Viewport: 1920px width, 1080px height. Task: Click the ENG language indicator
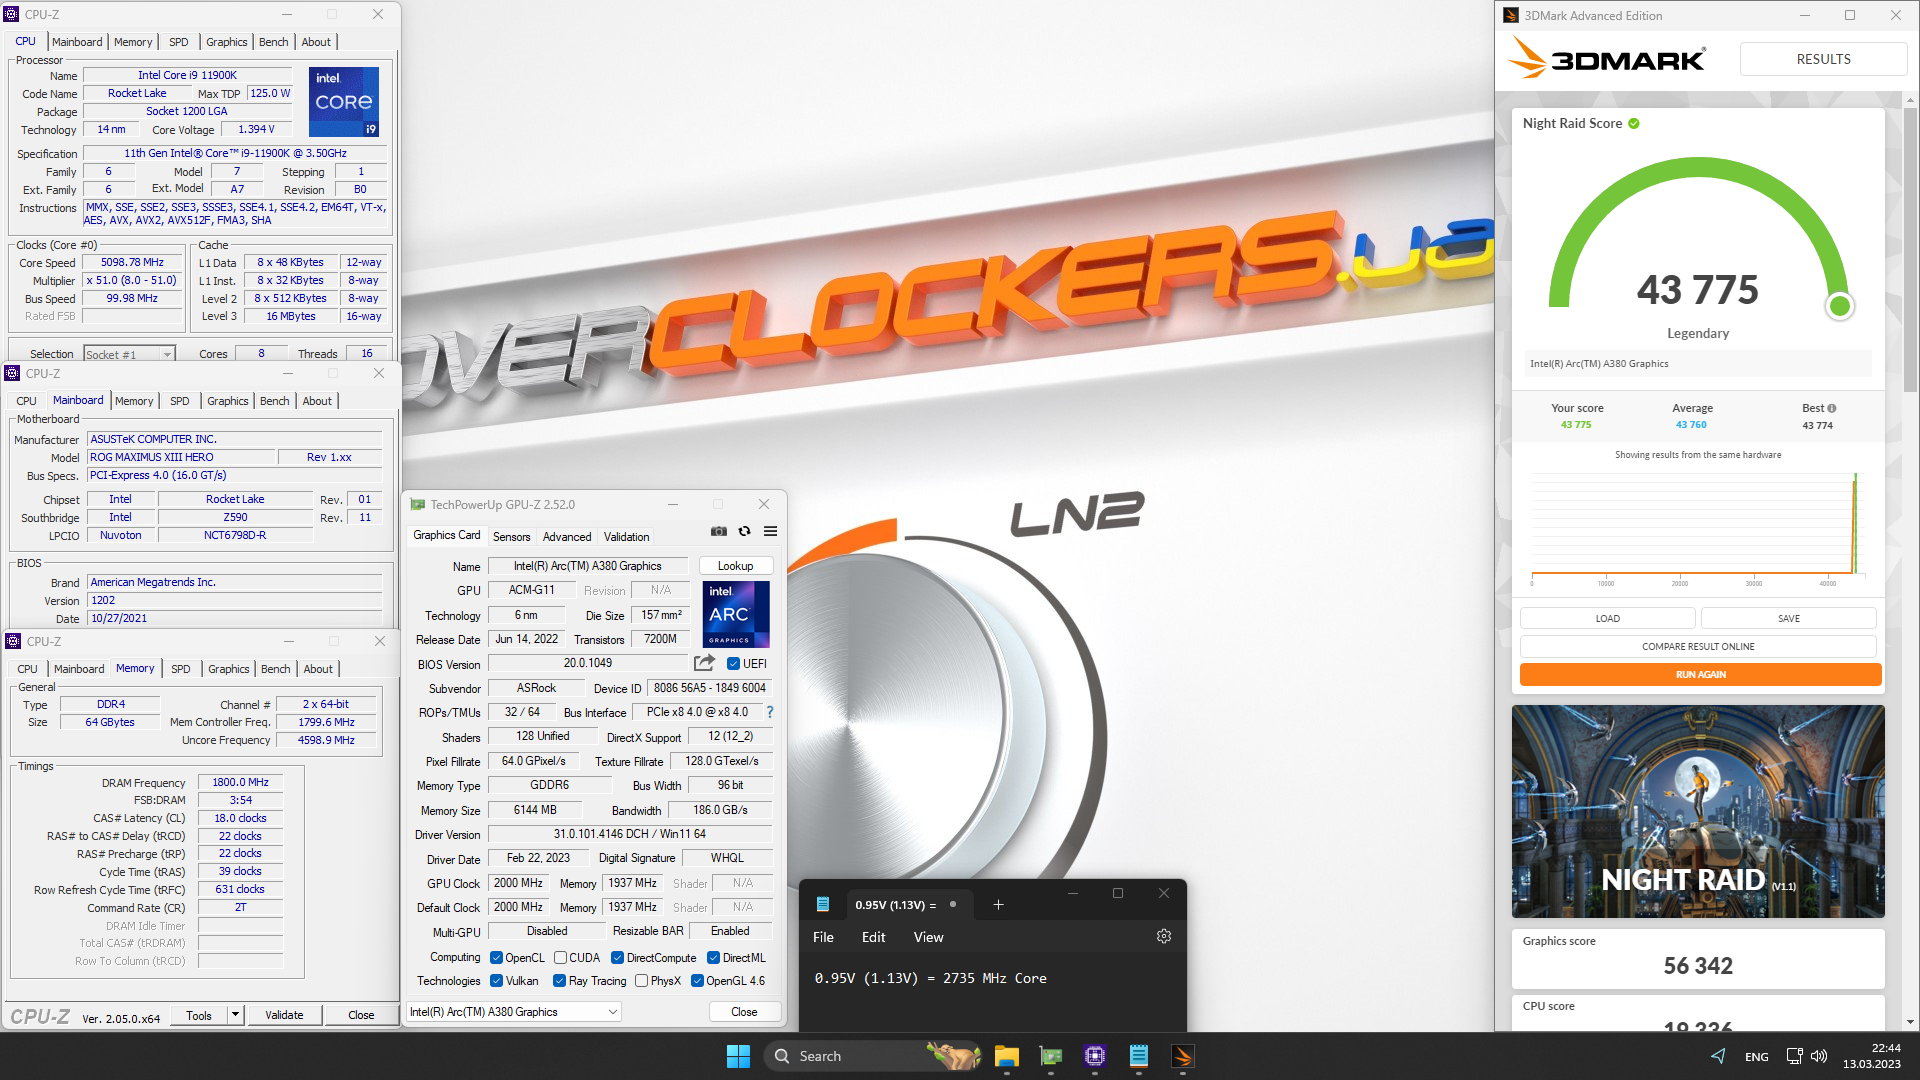1756,1057
